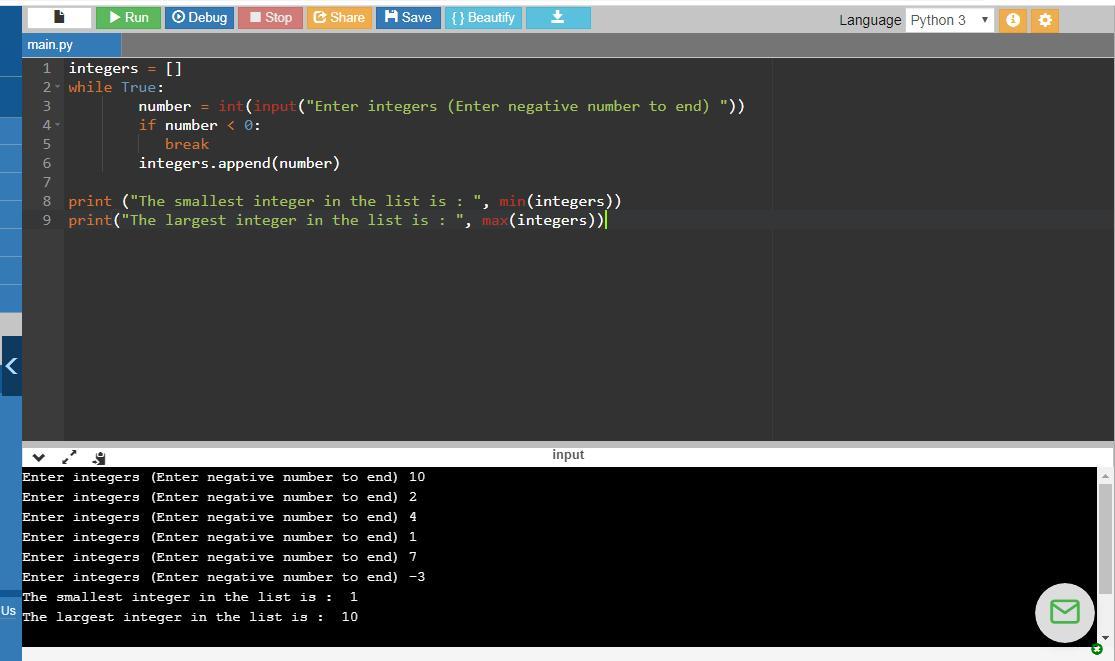Download the code file
This screenshot has width=1115, height=661.
point(558,18)
